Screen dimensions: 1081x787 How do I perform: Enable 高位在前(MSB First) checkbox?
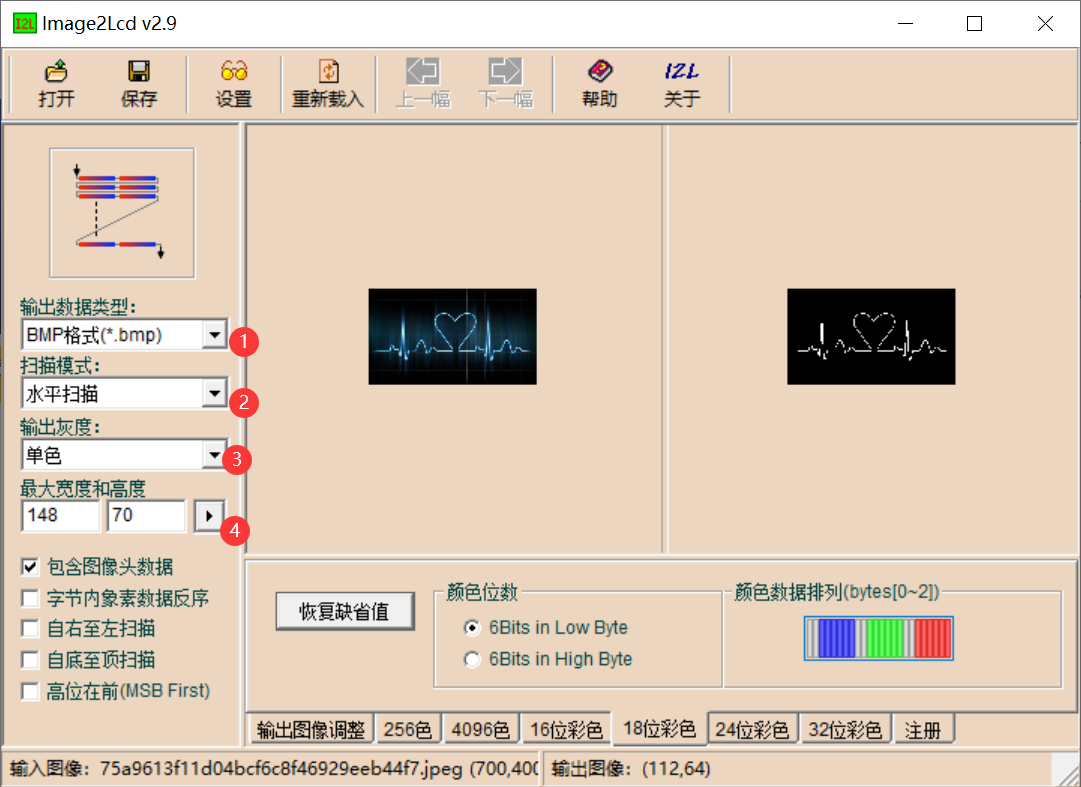[30, 691]
